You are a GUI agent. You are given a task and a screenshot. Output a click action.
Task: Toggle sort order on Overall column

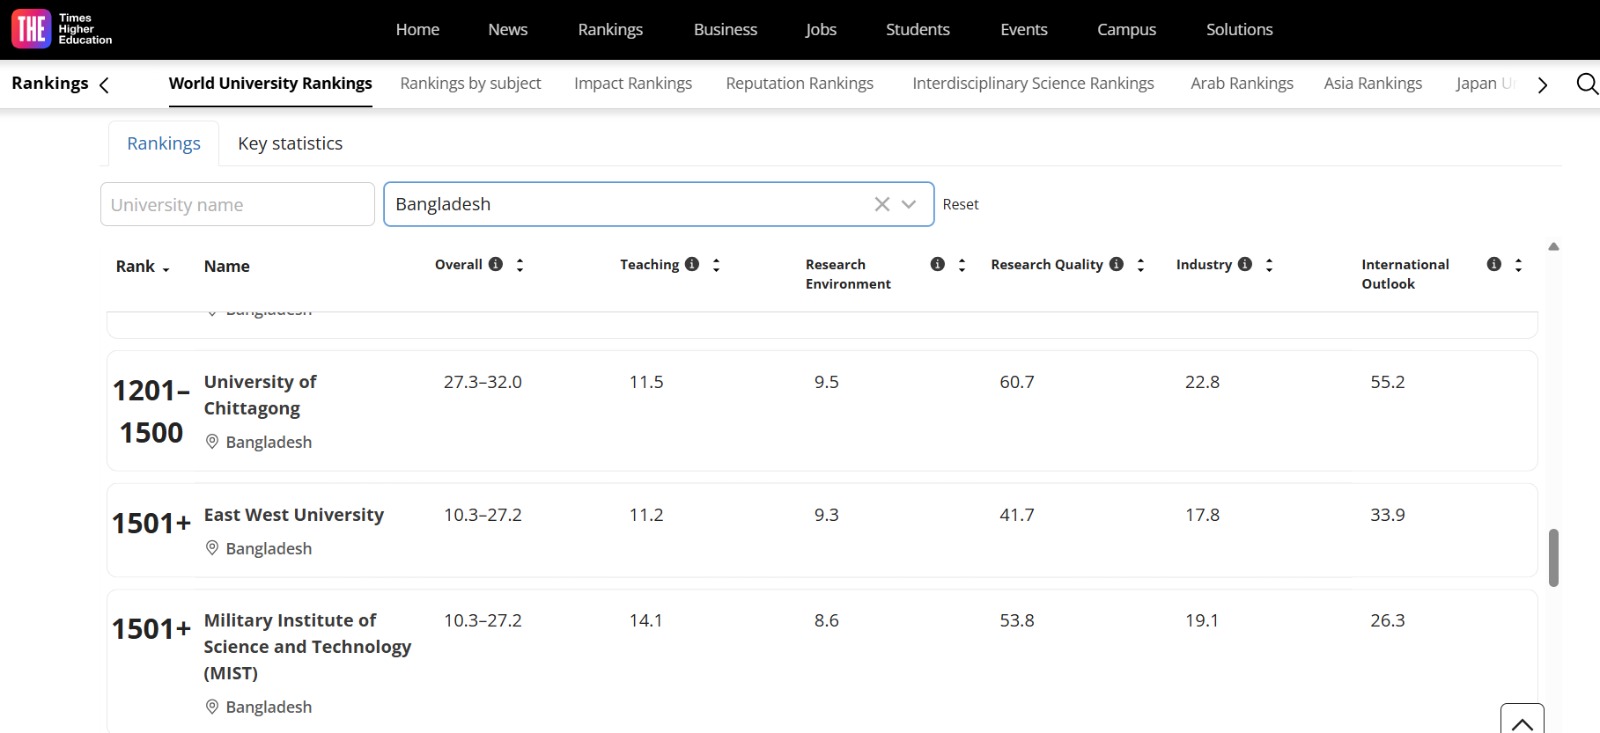pos(520,265)
